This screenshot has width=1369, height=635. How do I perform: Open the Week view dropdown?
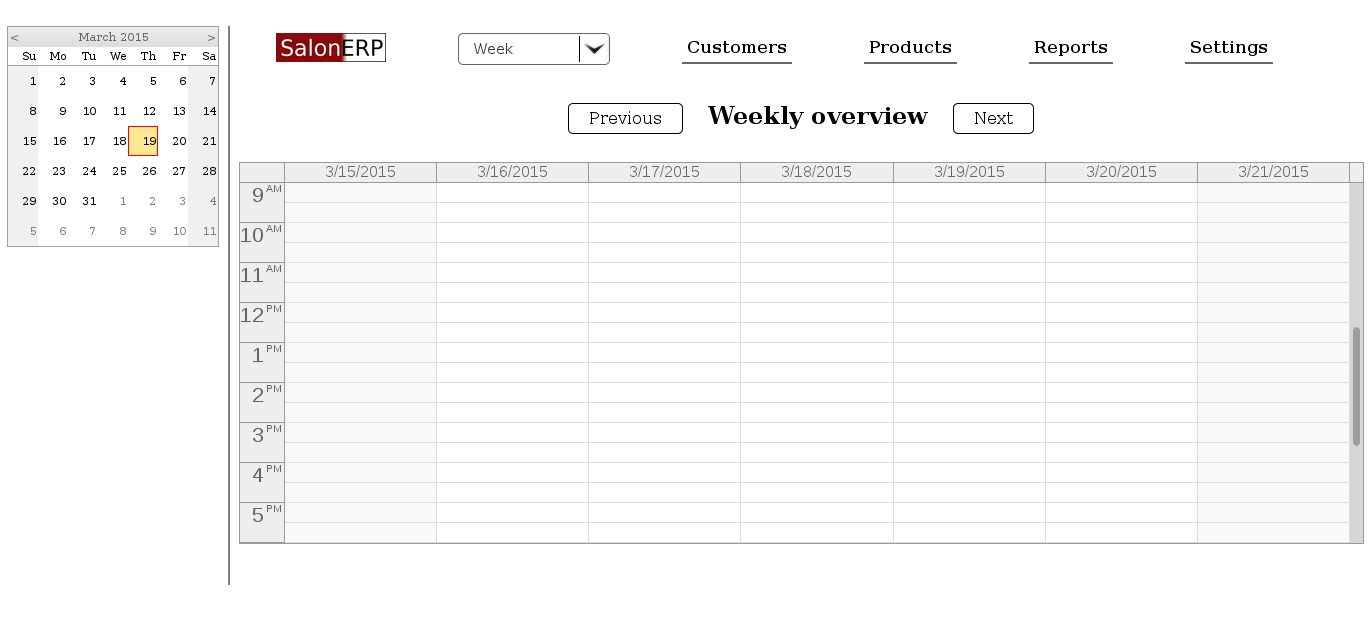coord(520,48)
